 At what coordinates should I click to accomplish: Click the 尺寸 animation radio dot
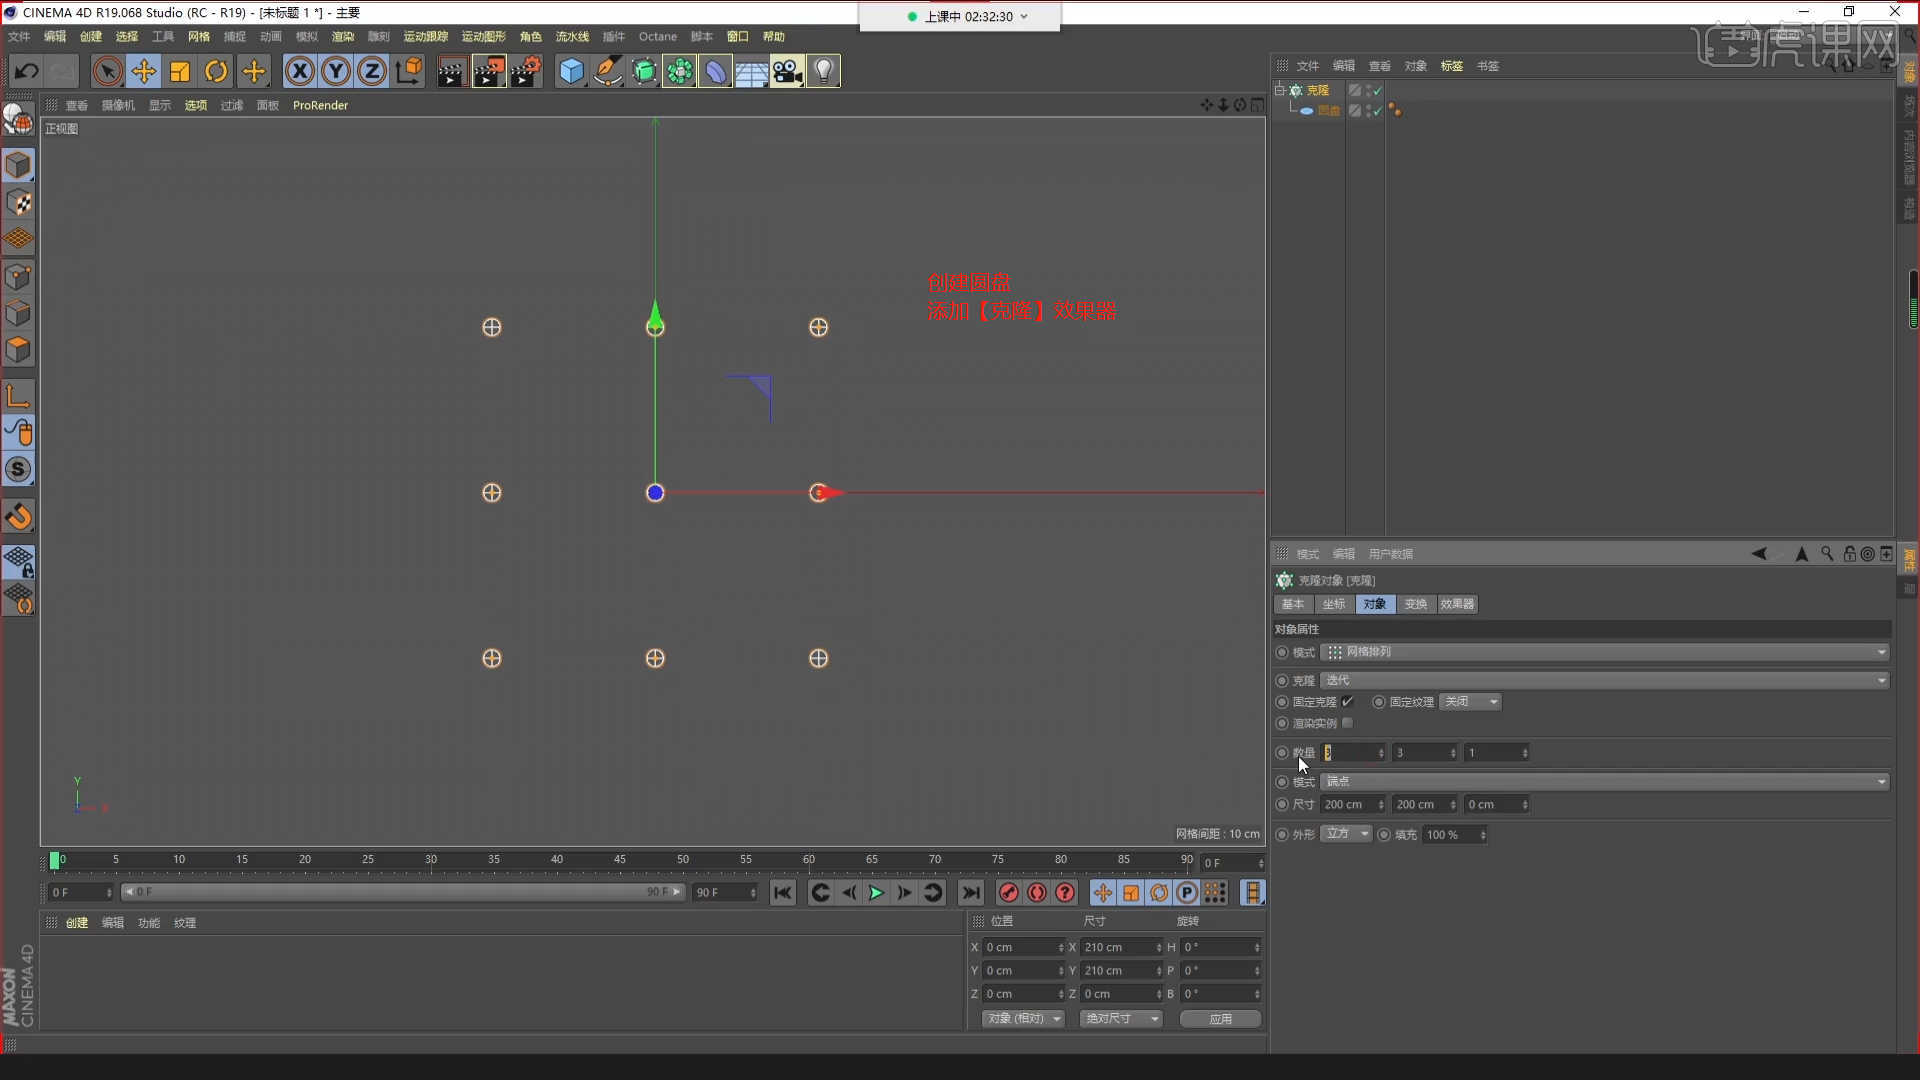1282,804
